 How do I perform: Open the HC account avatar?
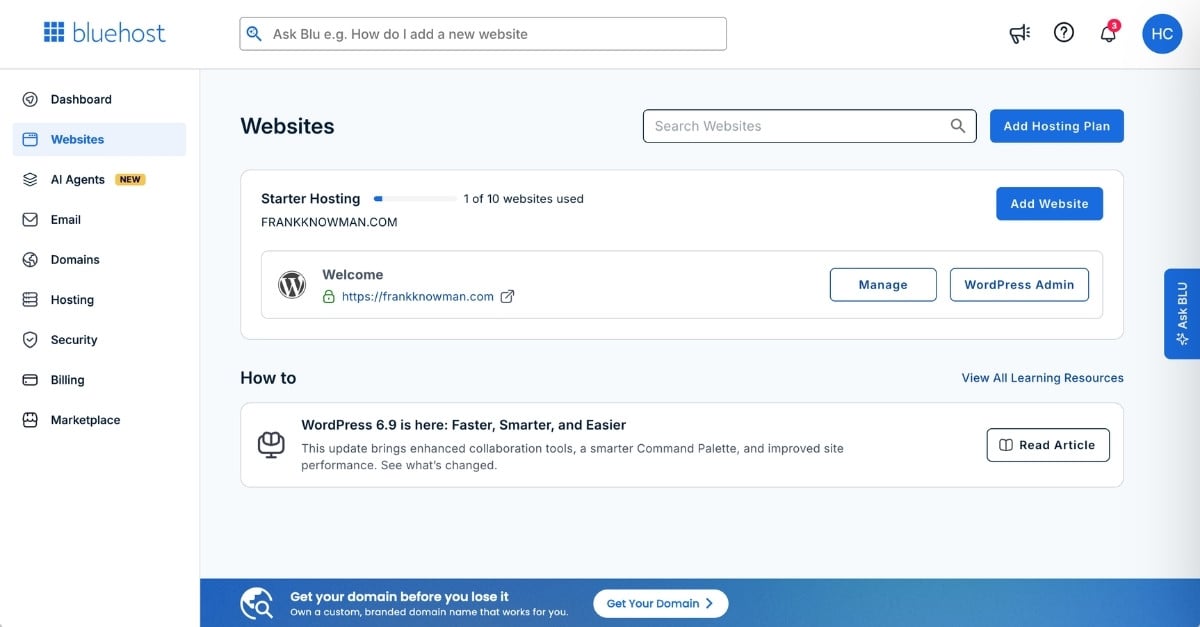pyautogui.click(x=1162, y=34)
